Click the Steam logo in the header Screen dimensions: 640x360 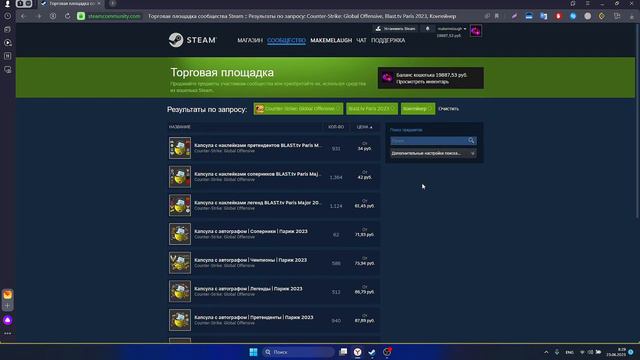pyautogui.click(x=192, y=40)
